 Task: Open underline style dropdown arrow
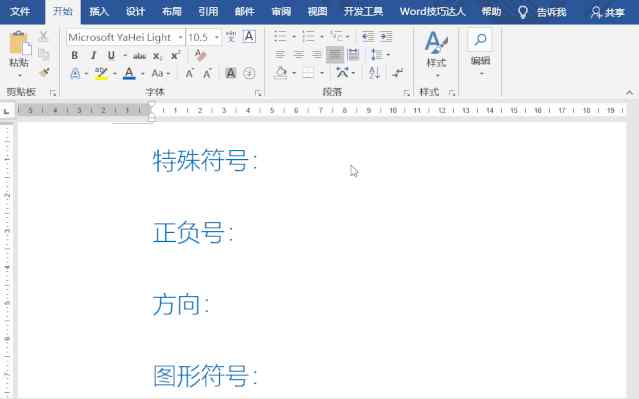point(125,55)
